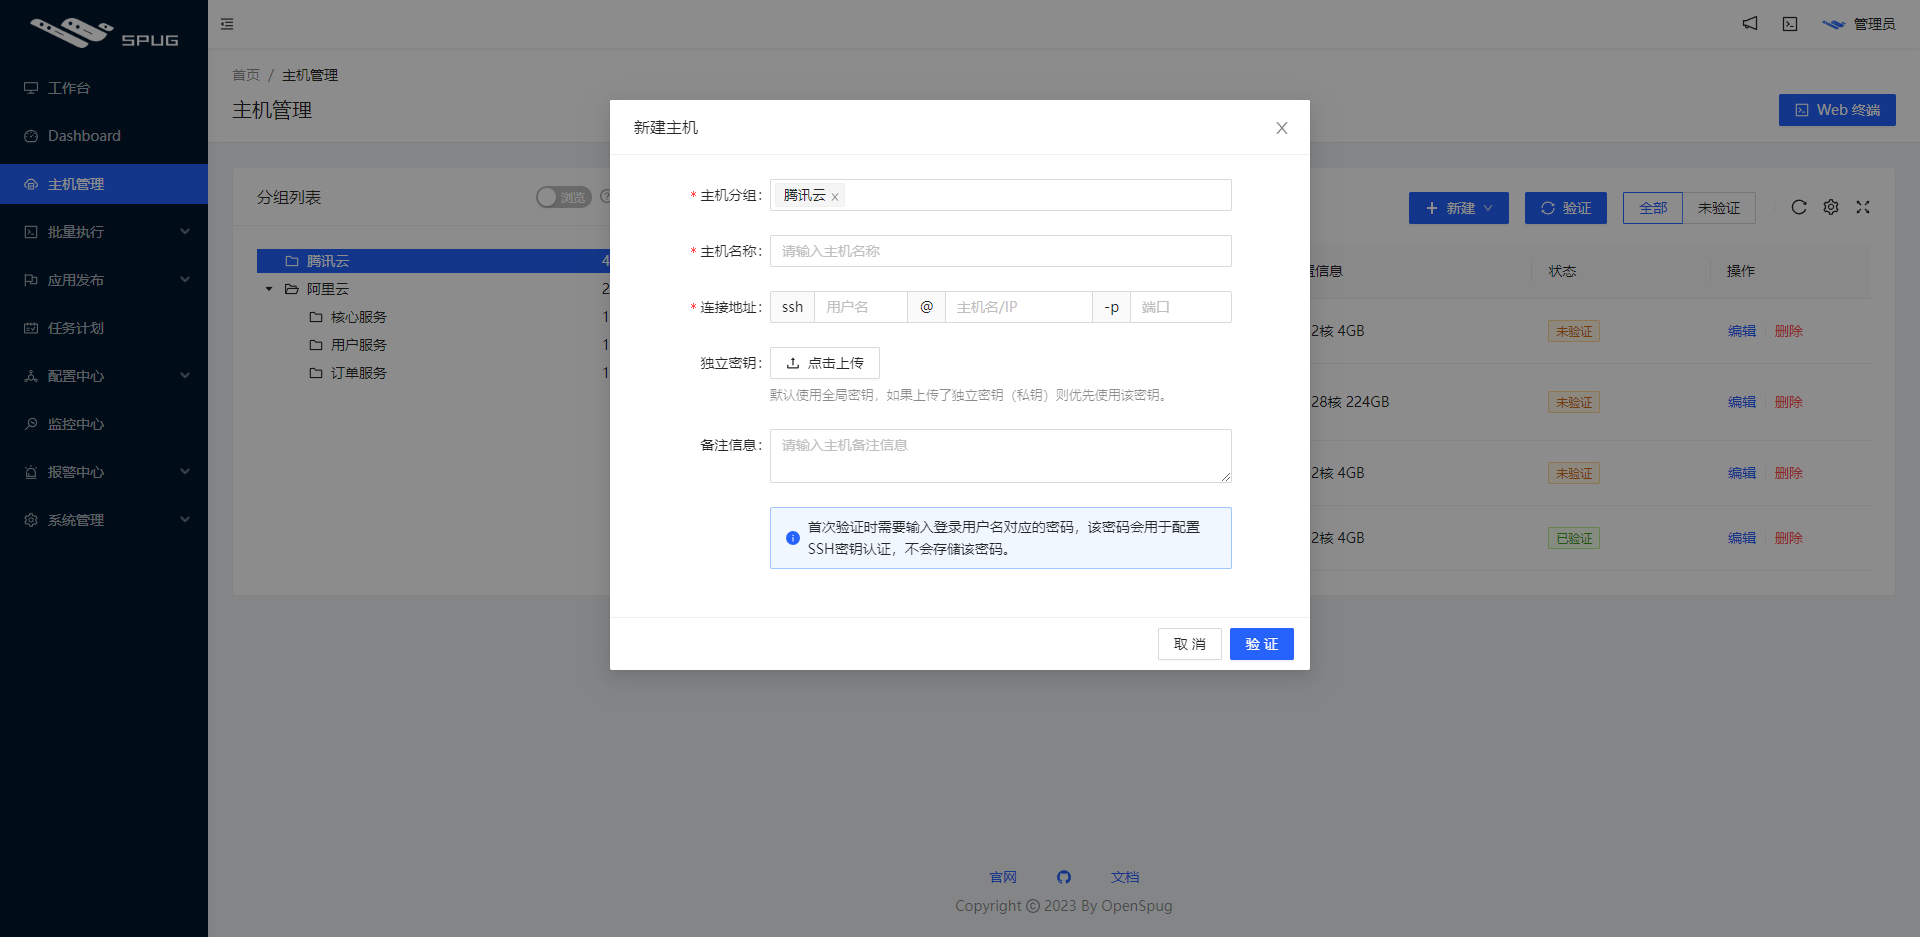Close the 新建主机 dialog
1920x937 pixels.
coord(1282,128)
